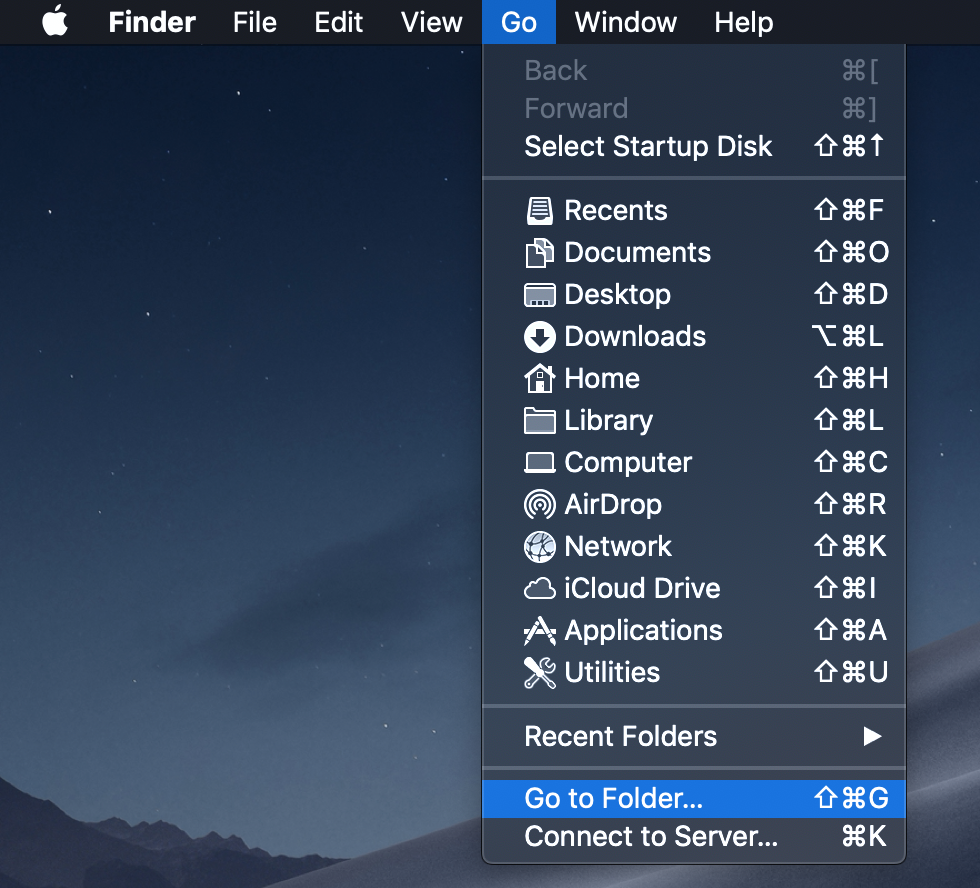This screenshot has height=888, width=980.
Task: Click the Network globe icon
Action: click(539, 547)
